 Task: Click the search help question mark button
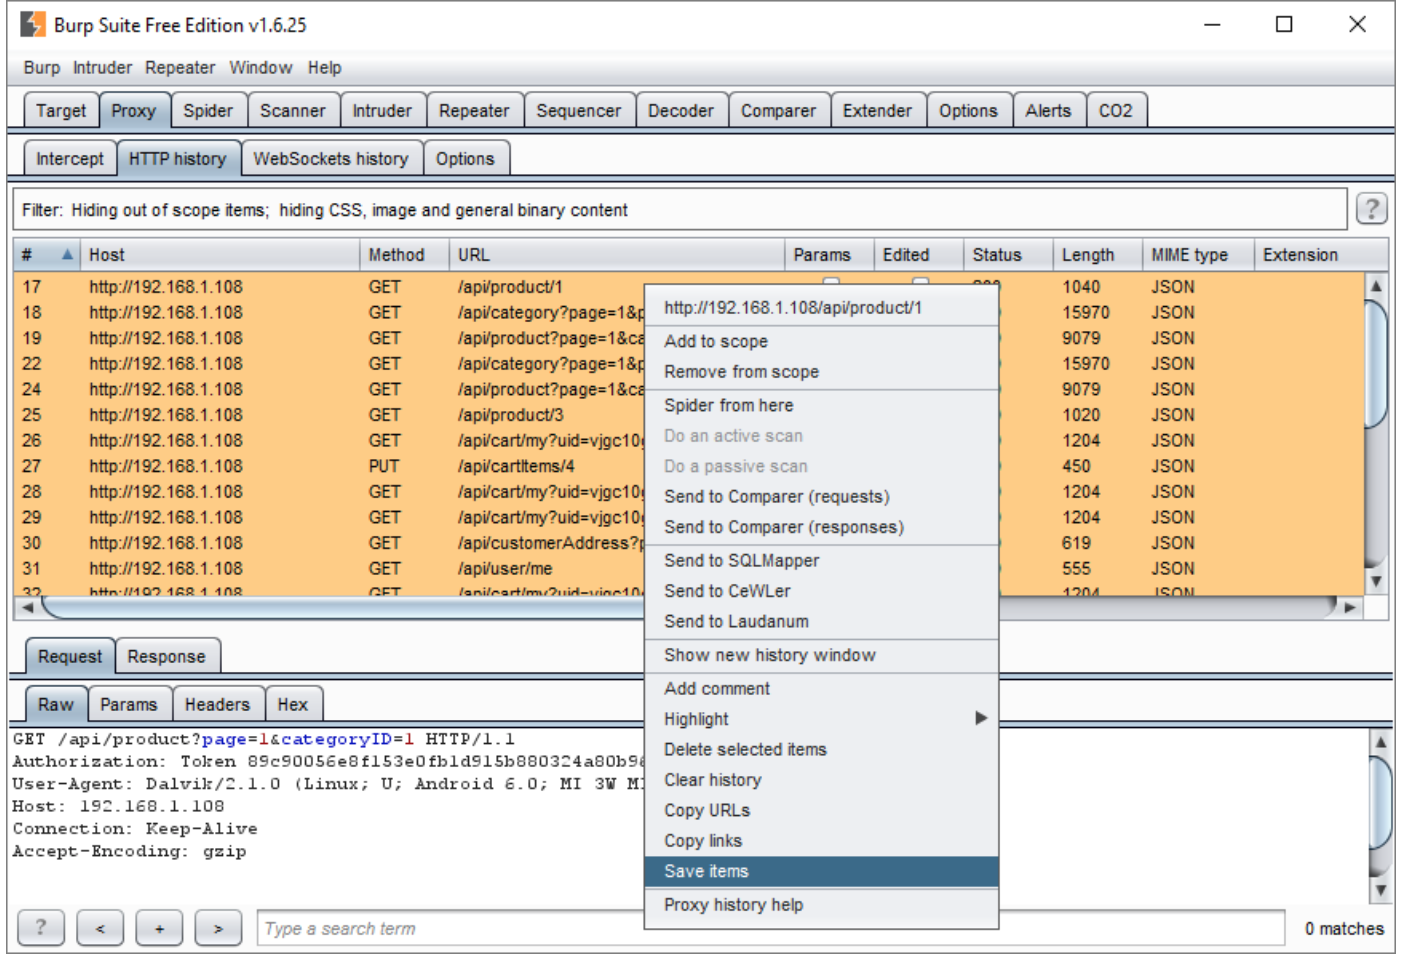click(41, 927)
